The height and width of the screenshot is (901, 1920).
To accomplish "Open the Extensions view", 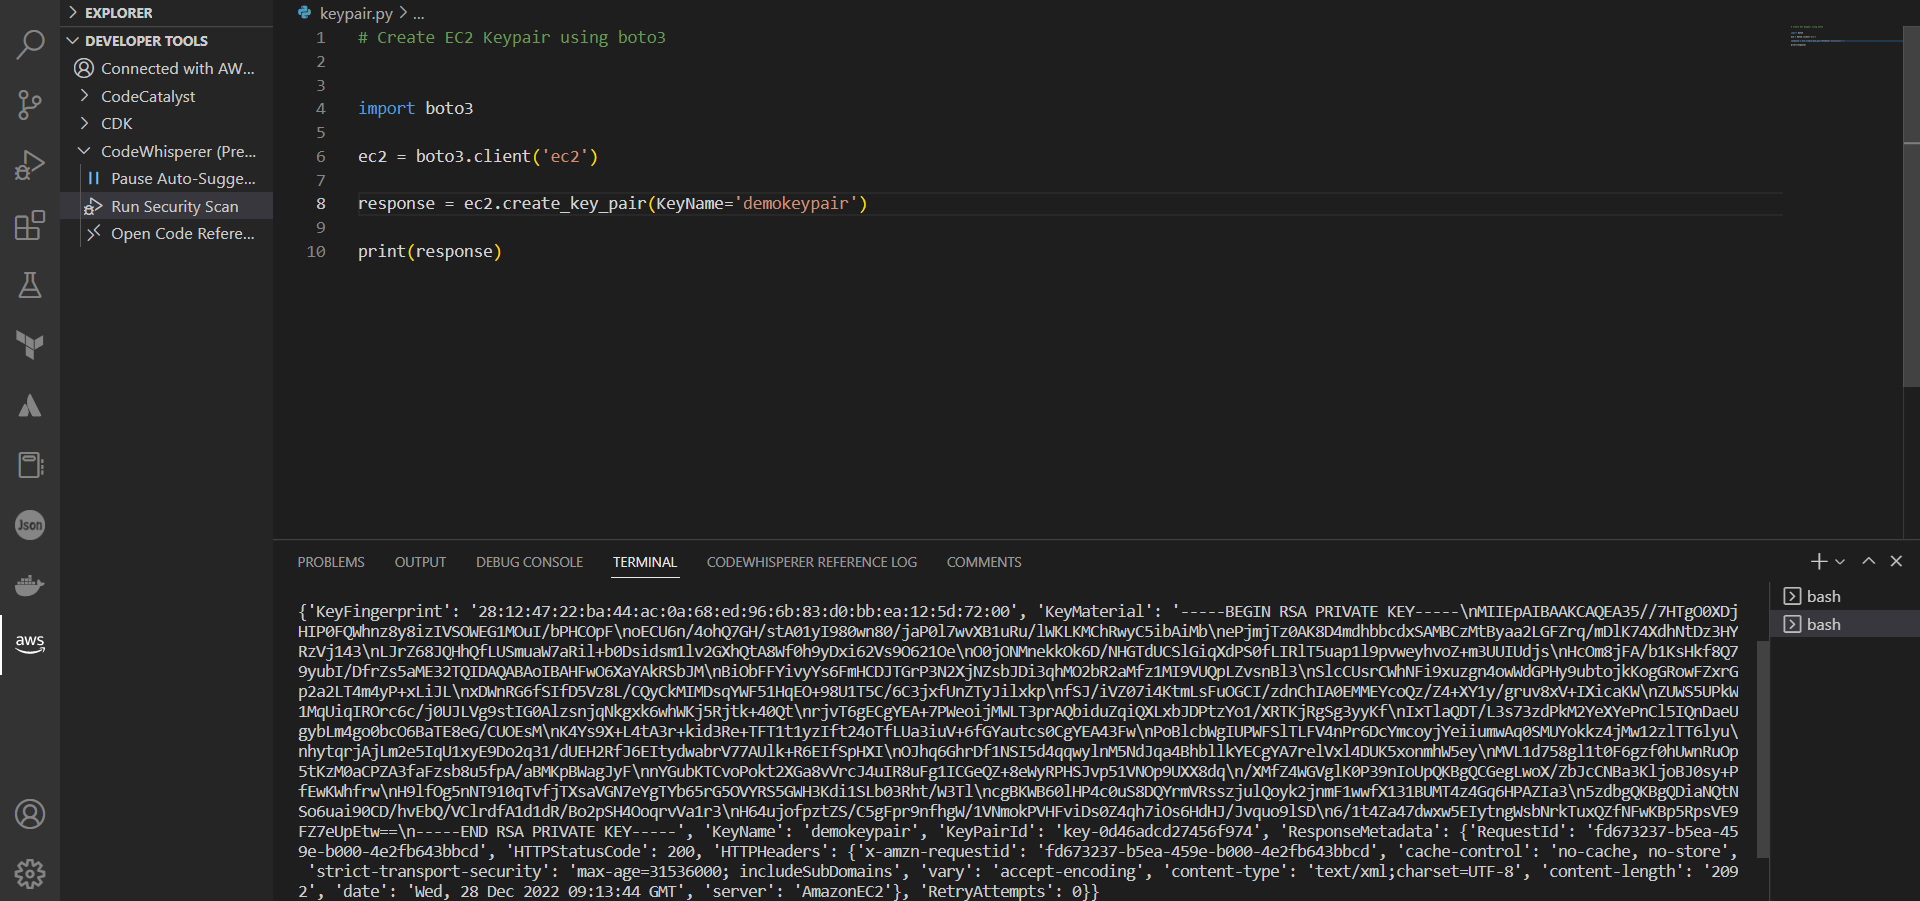I will [30, 225].
